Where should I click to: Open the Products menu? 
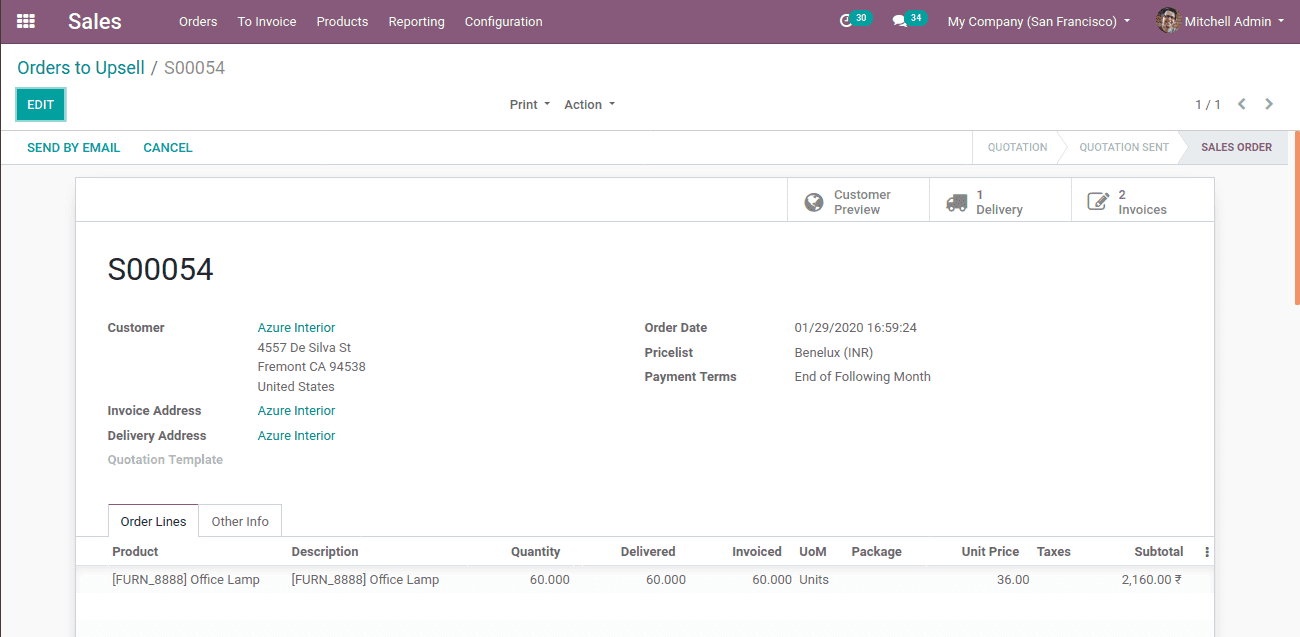342,21
